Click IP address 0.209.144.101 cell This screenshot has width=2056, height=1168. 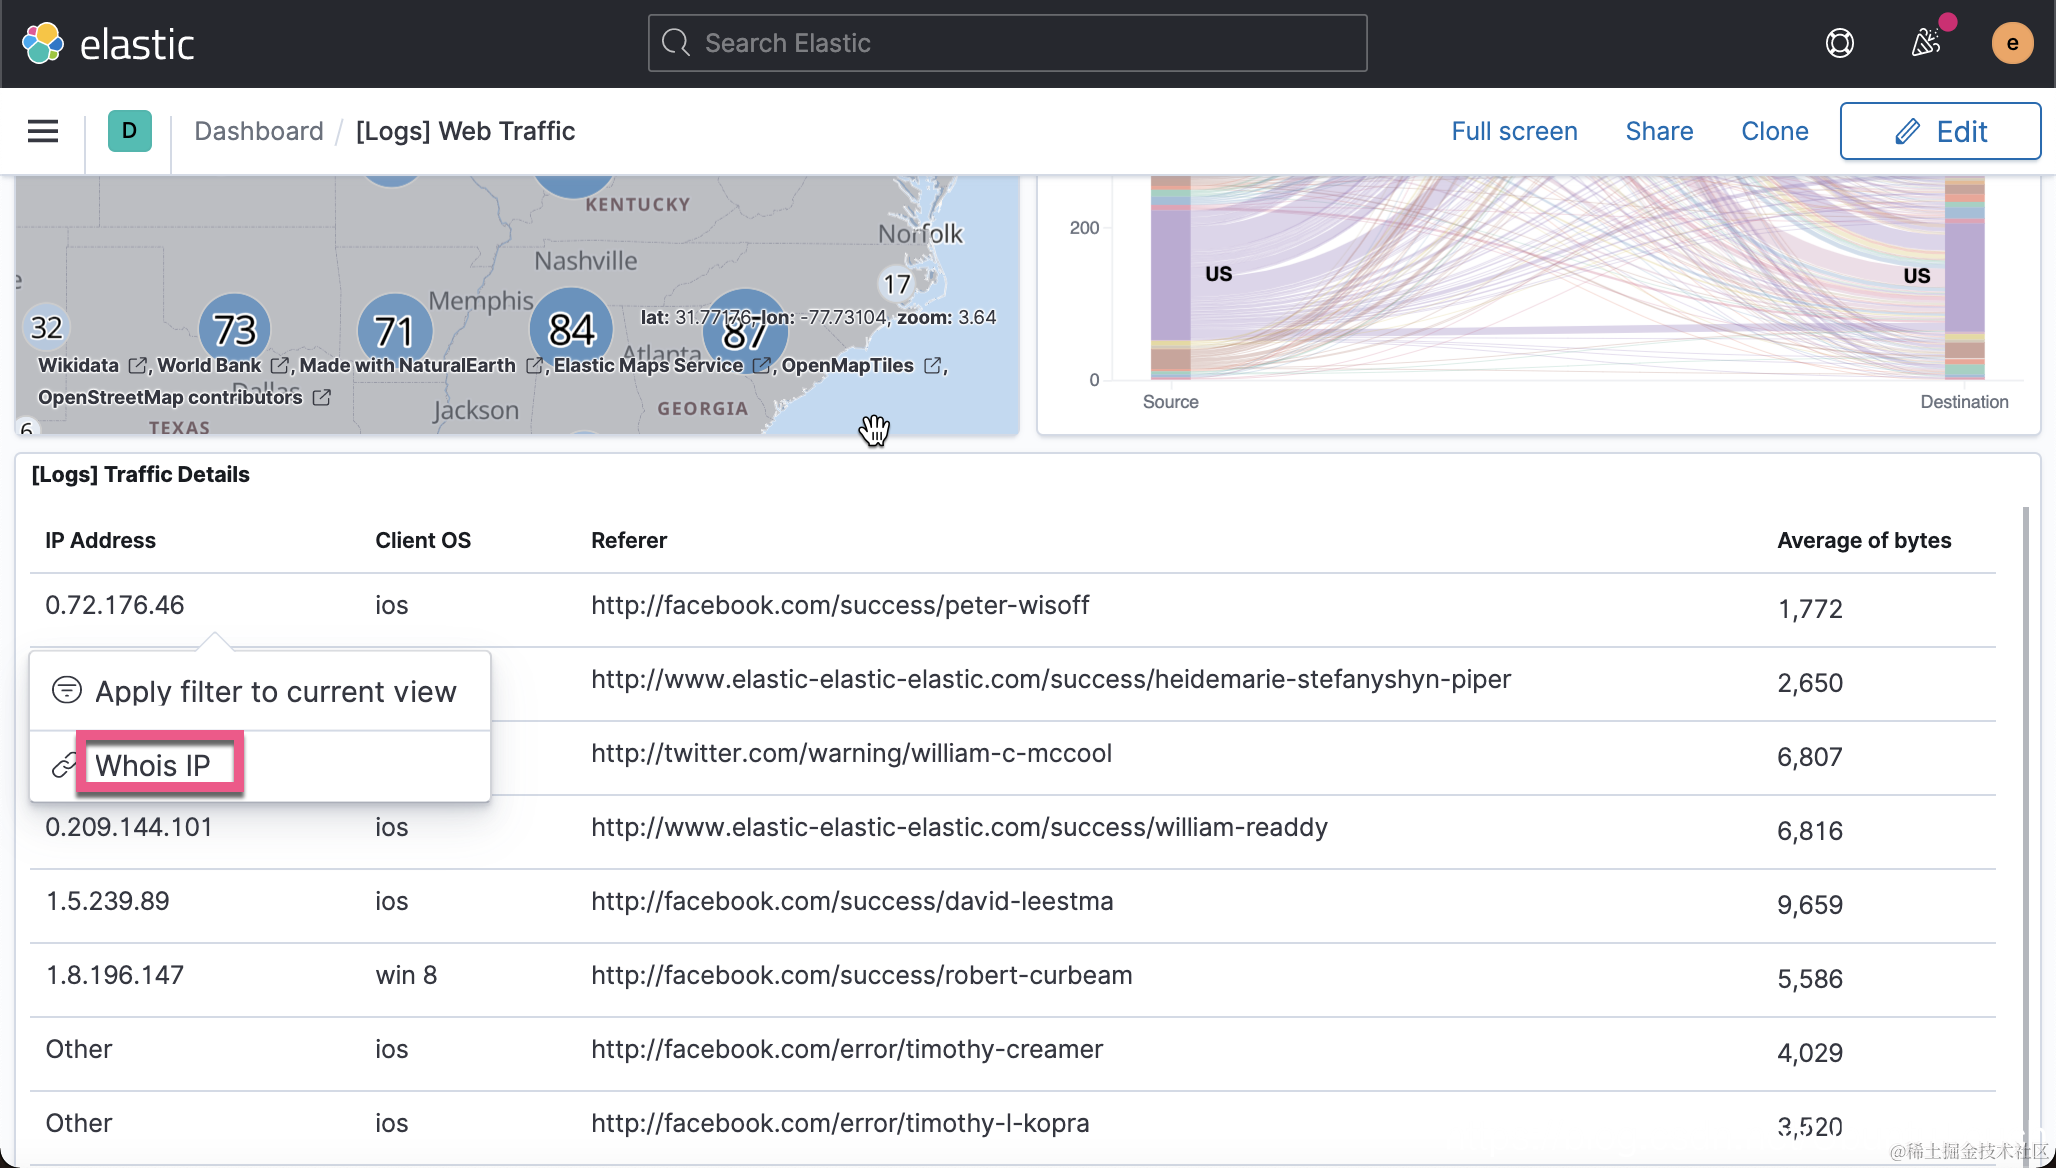click(x=129, y=827)
